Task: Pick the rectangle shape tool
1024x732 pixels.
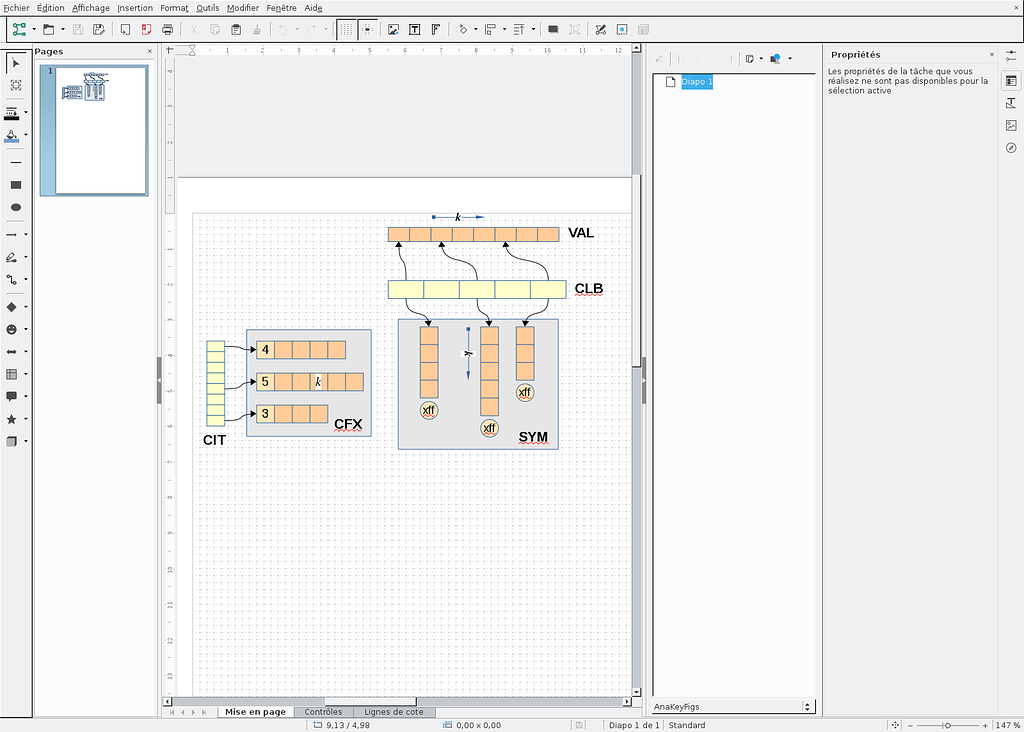Action: [x=16, y=185]
